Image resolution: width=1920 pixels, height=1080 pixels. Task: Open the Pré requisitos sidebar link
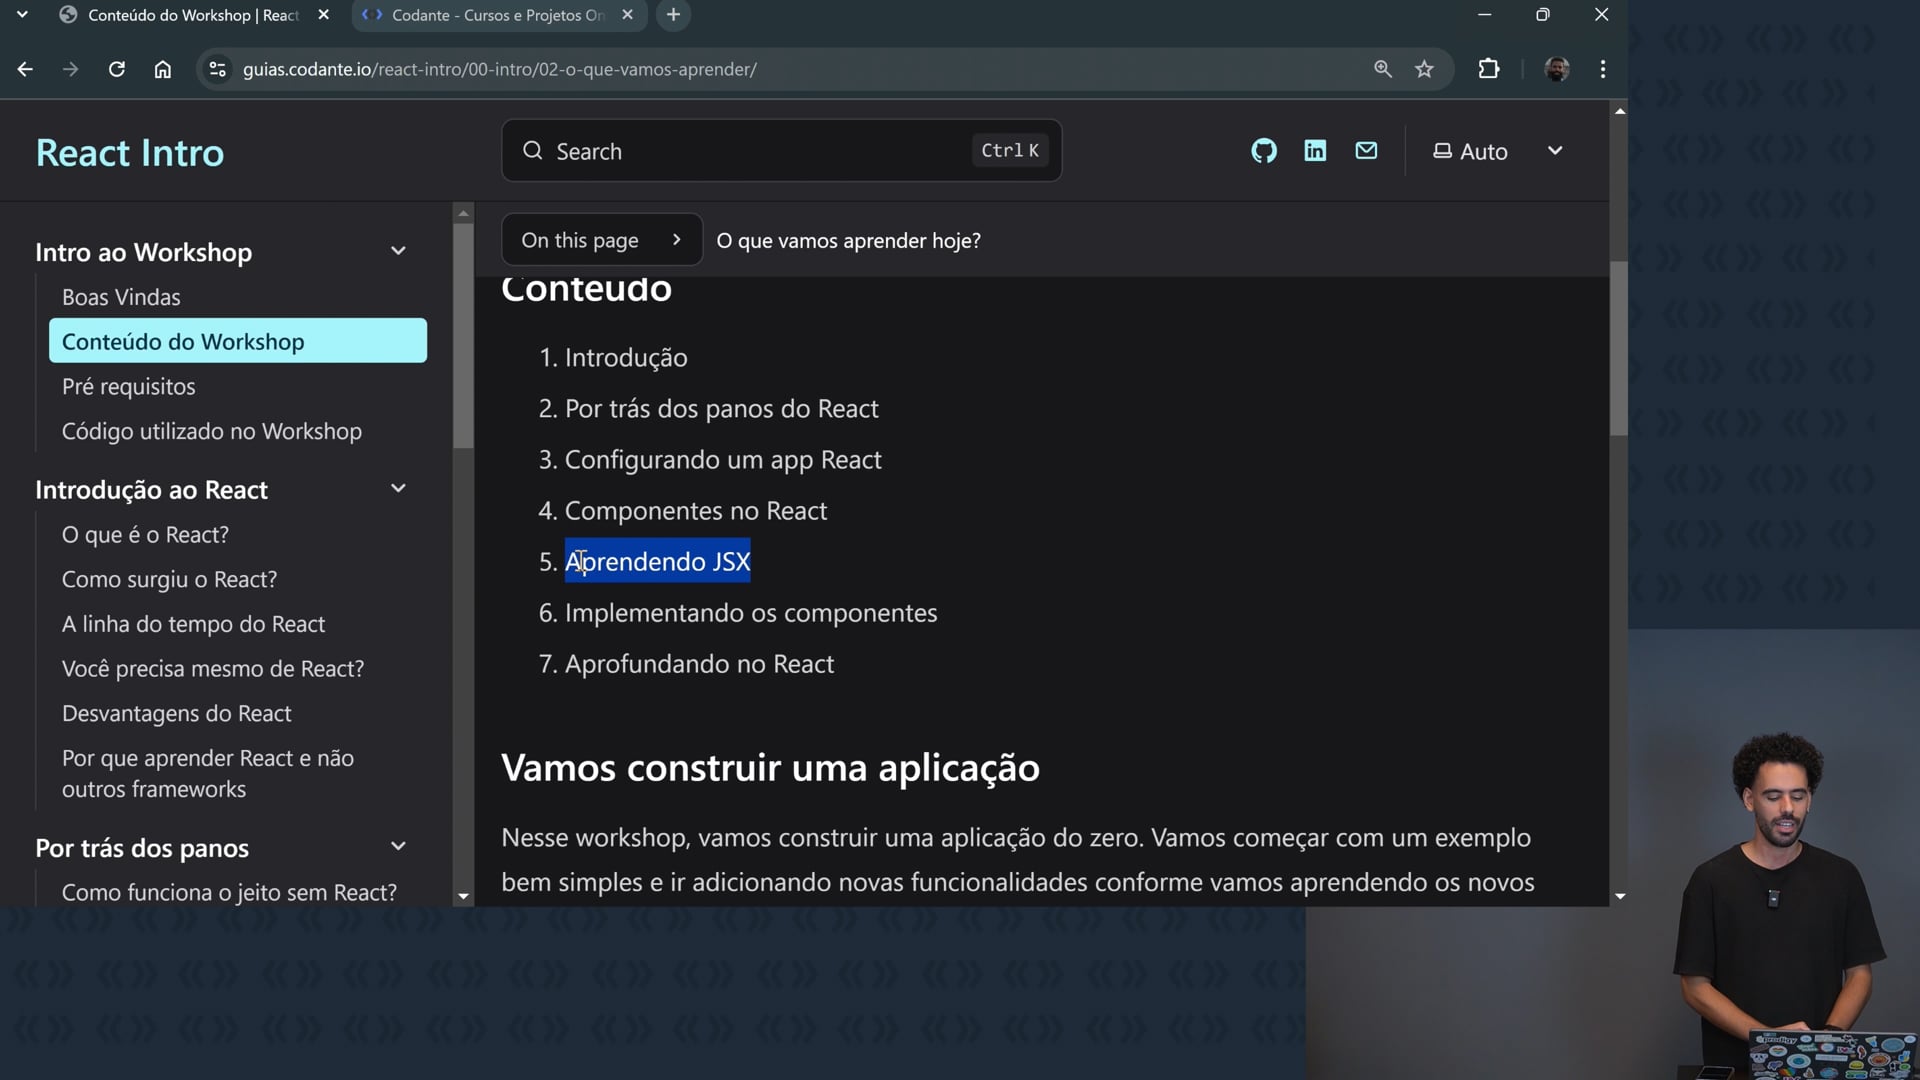click(128, 387)
